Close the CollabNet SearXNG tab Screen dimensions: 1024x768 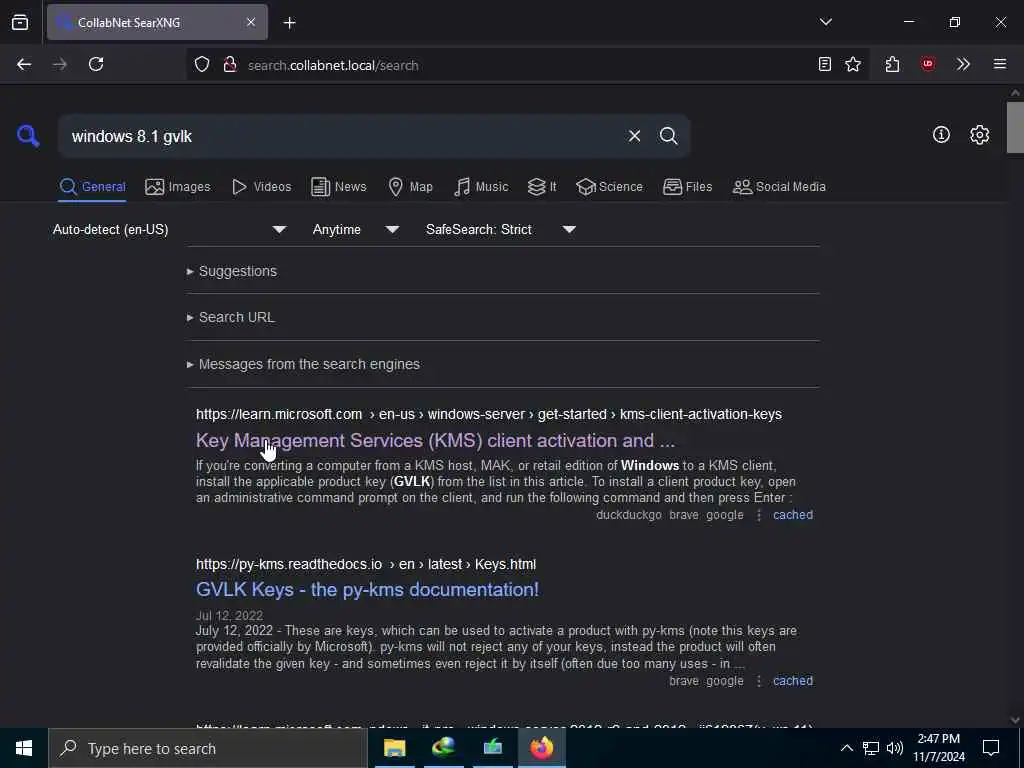pyautogui.click(x=251, y=22)
